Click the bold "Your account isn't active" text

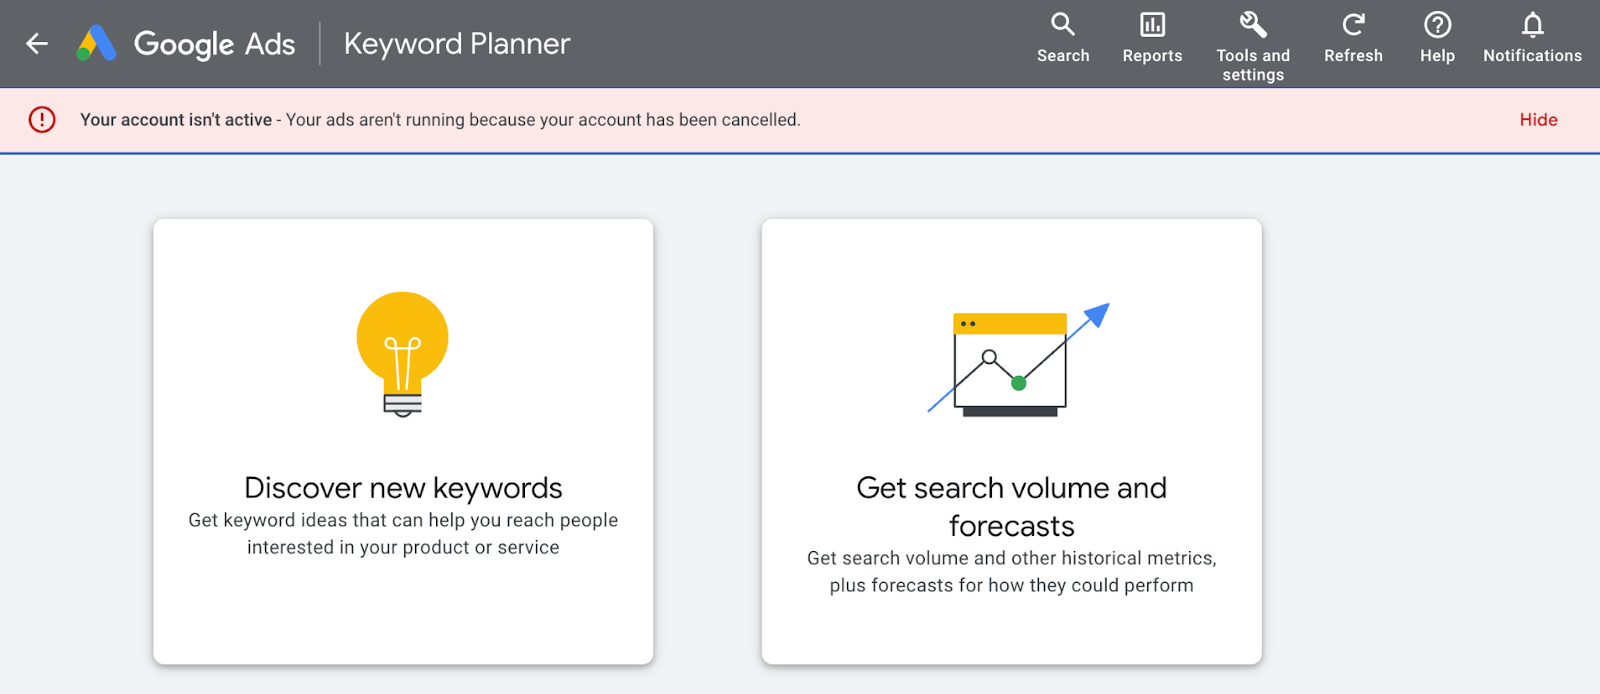pos(176,120)
